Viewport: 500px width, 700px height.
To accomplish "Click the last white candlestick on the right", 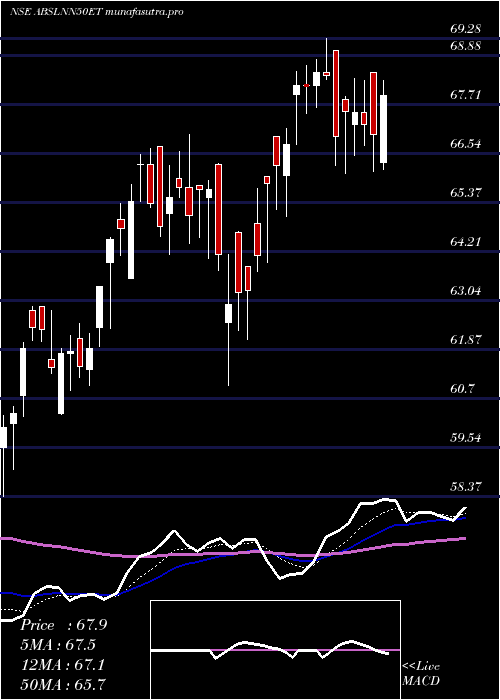I will (x=383, y=129).
